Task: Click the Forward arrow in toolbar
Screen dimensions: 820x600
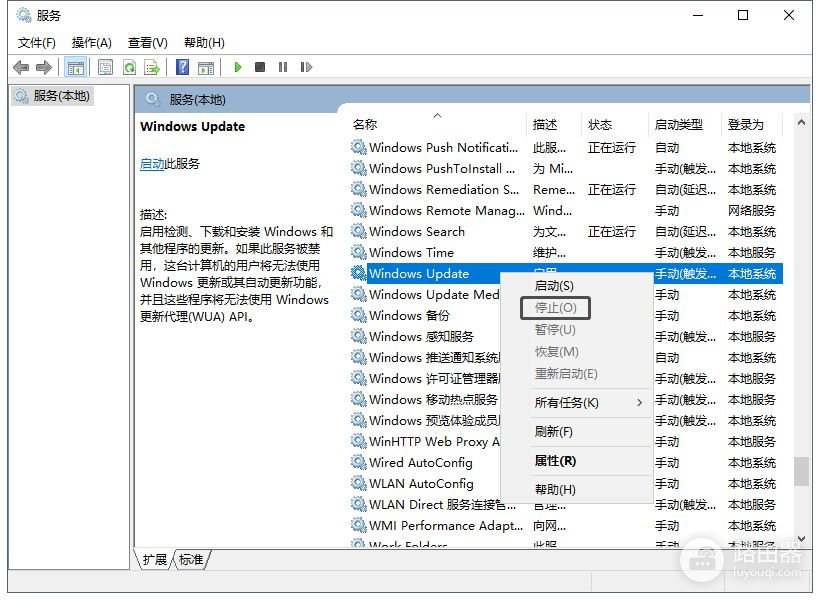Action: pos(43,67)
